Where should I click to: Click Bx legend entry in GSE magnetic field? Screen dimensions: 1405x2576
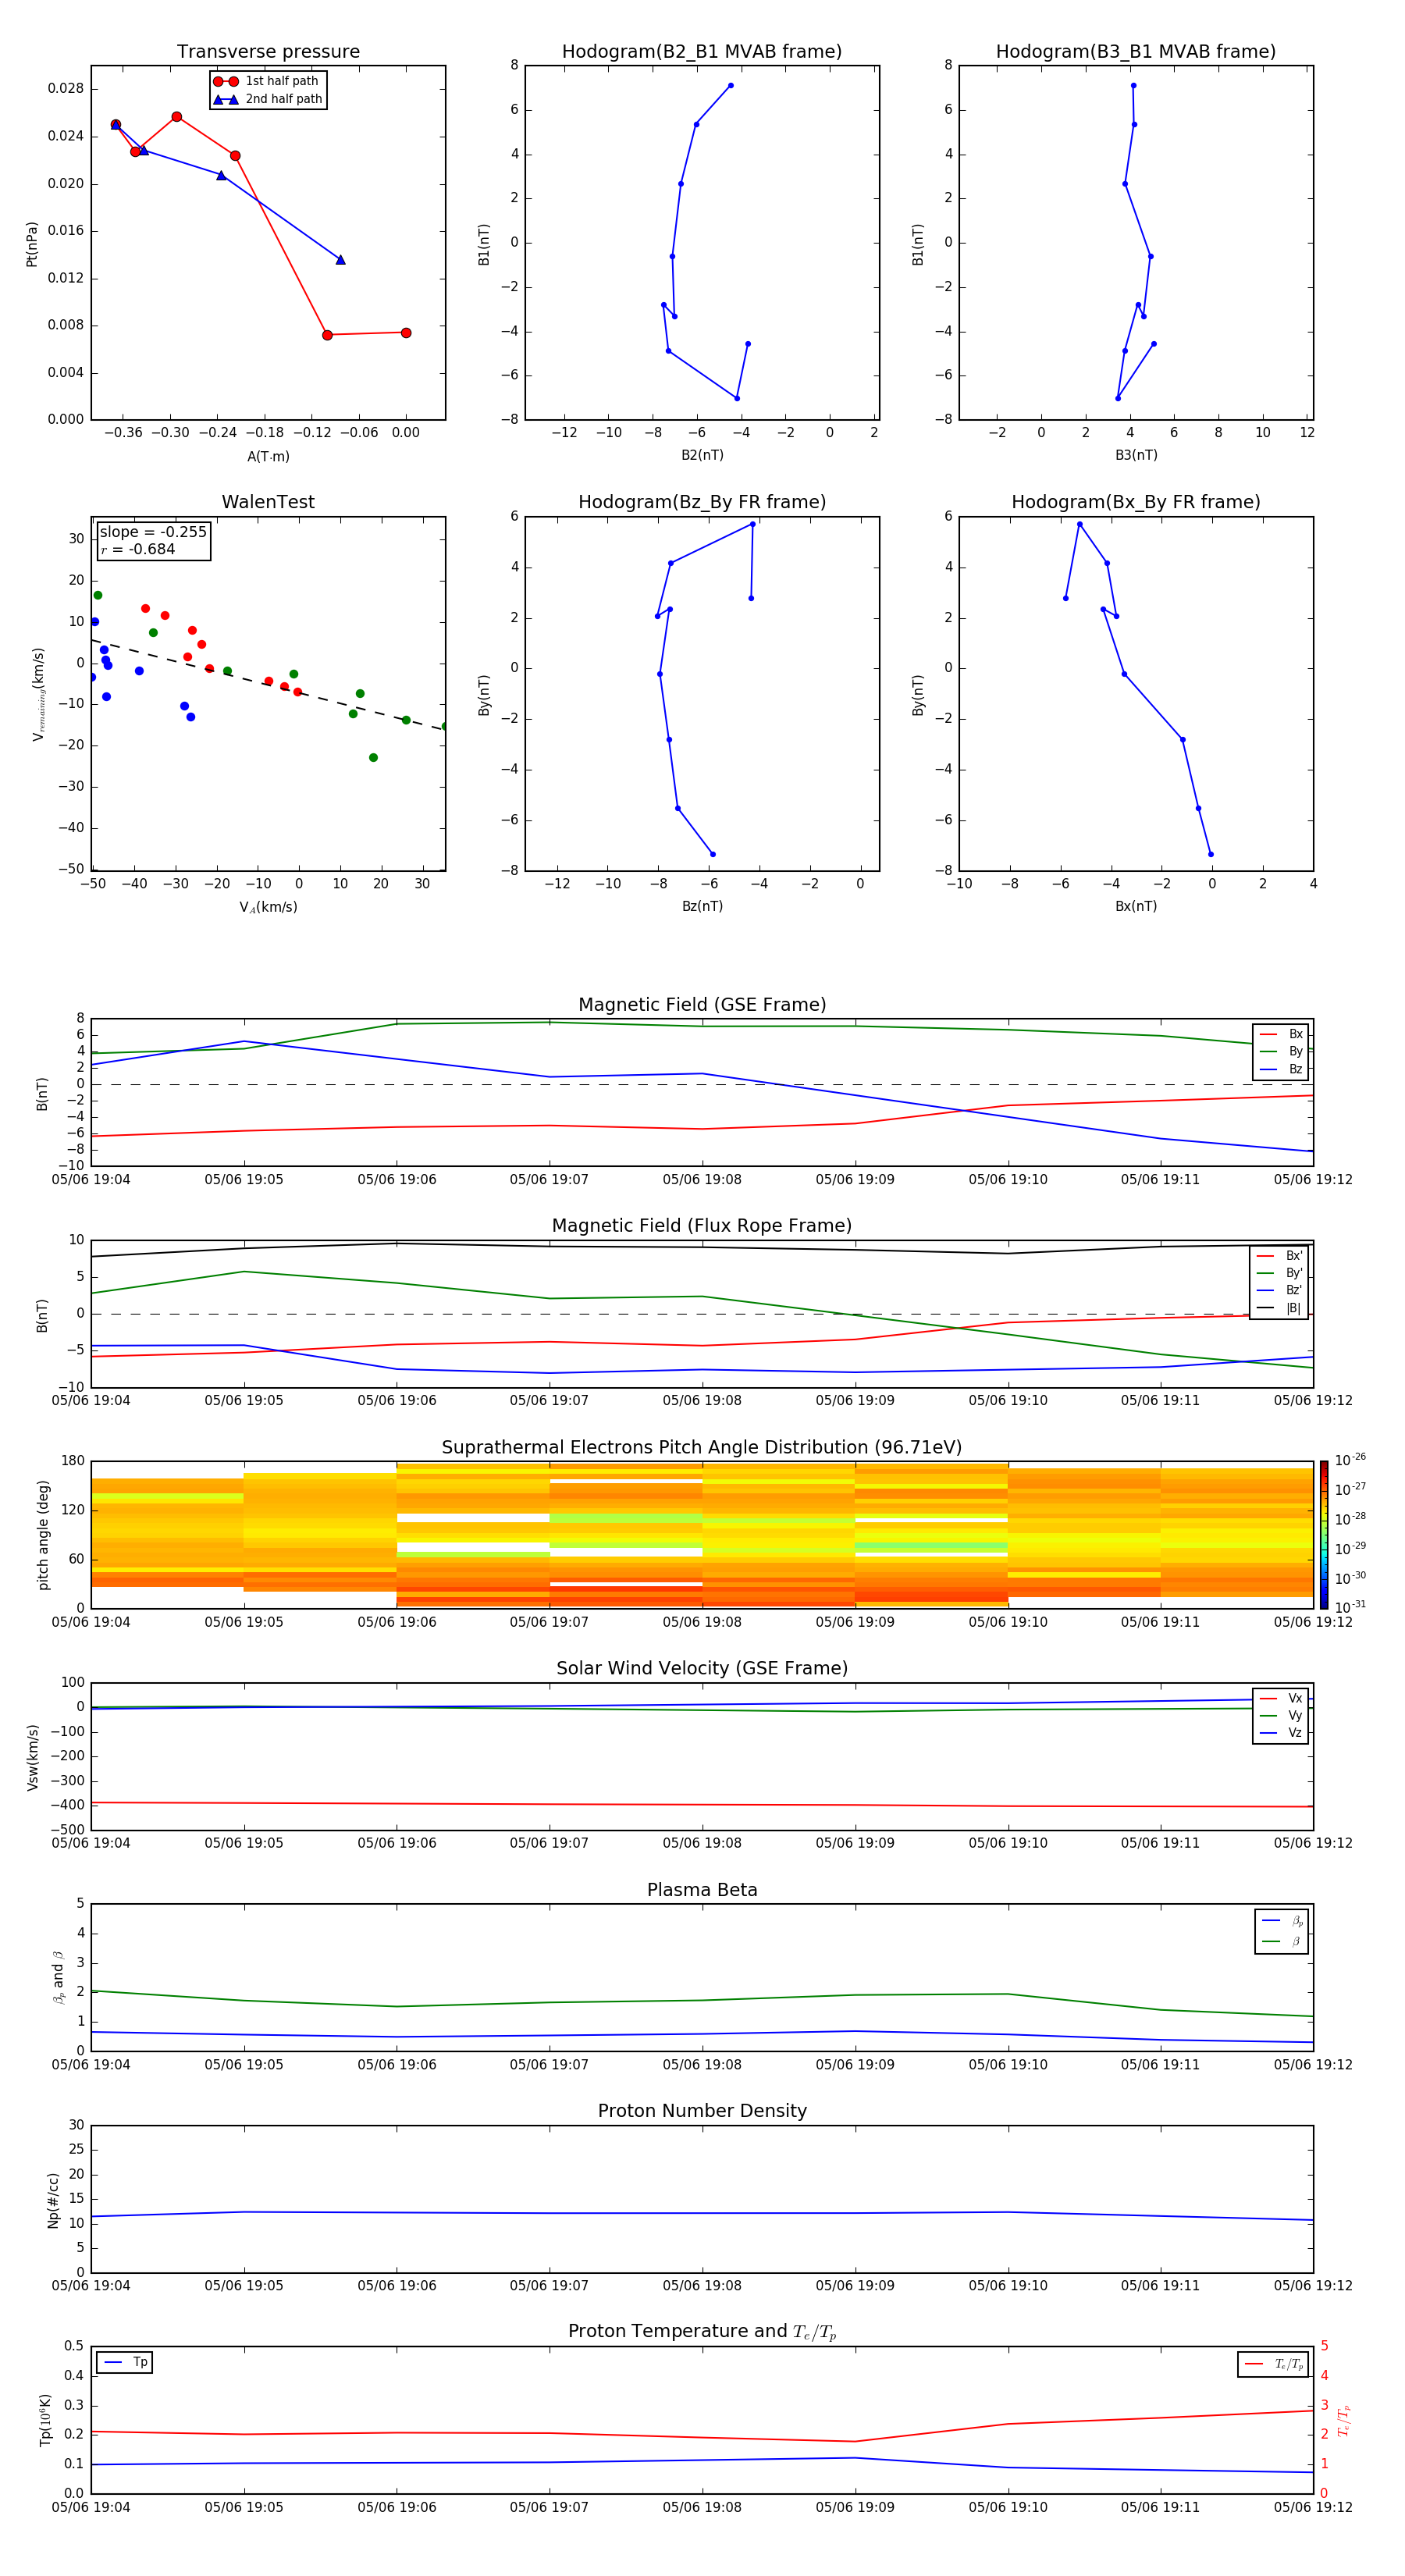[1281, 1034]
